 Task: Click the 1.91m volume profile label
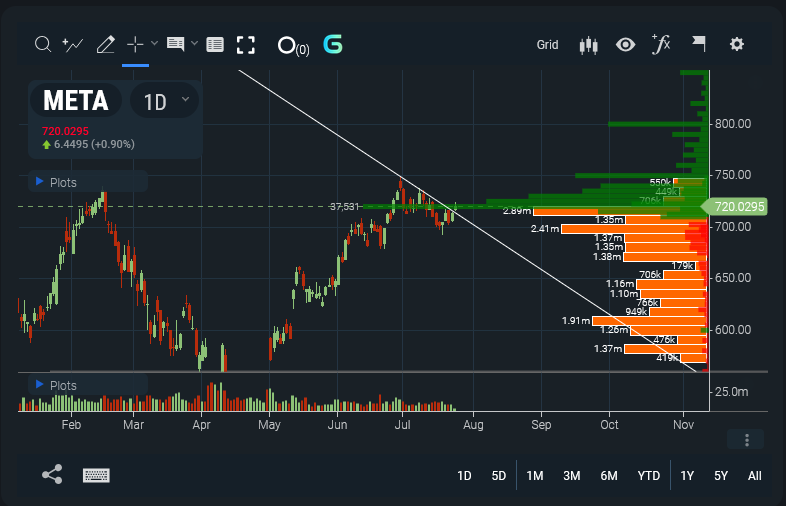coord(576,320)
